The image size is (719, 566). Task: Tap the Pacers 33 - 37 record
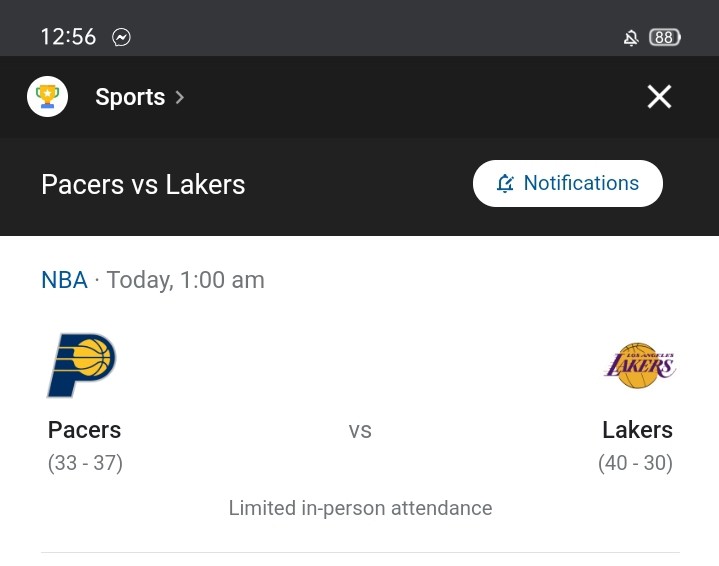click(85, 463)
